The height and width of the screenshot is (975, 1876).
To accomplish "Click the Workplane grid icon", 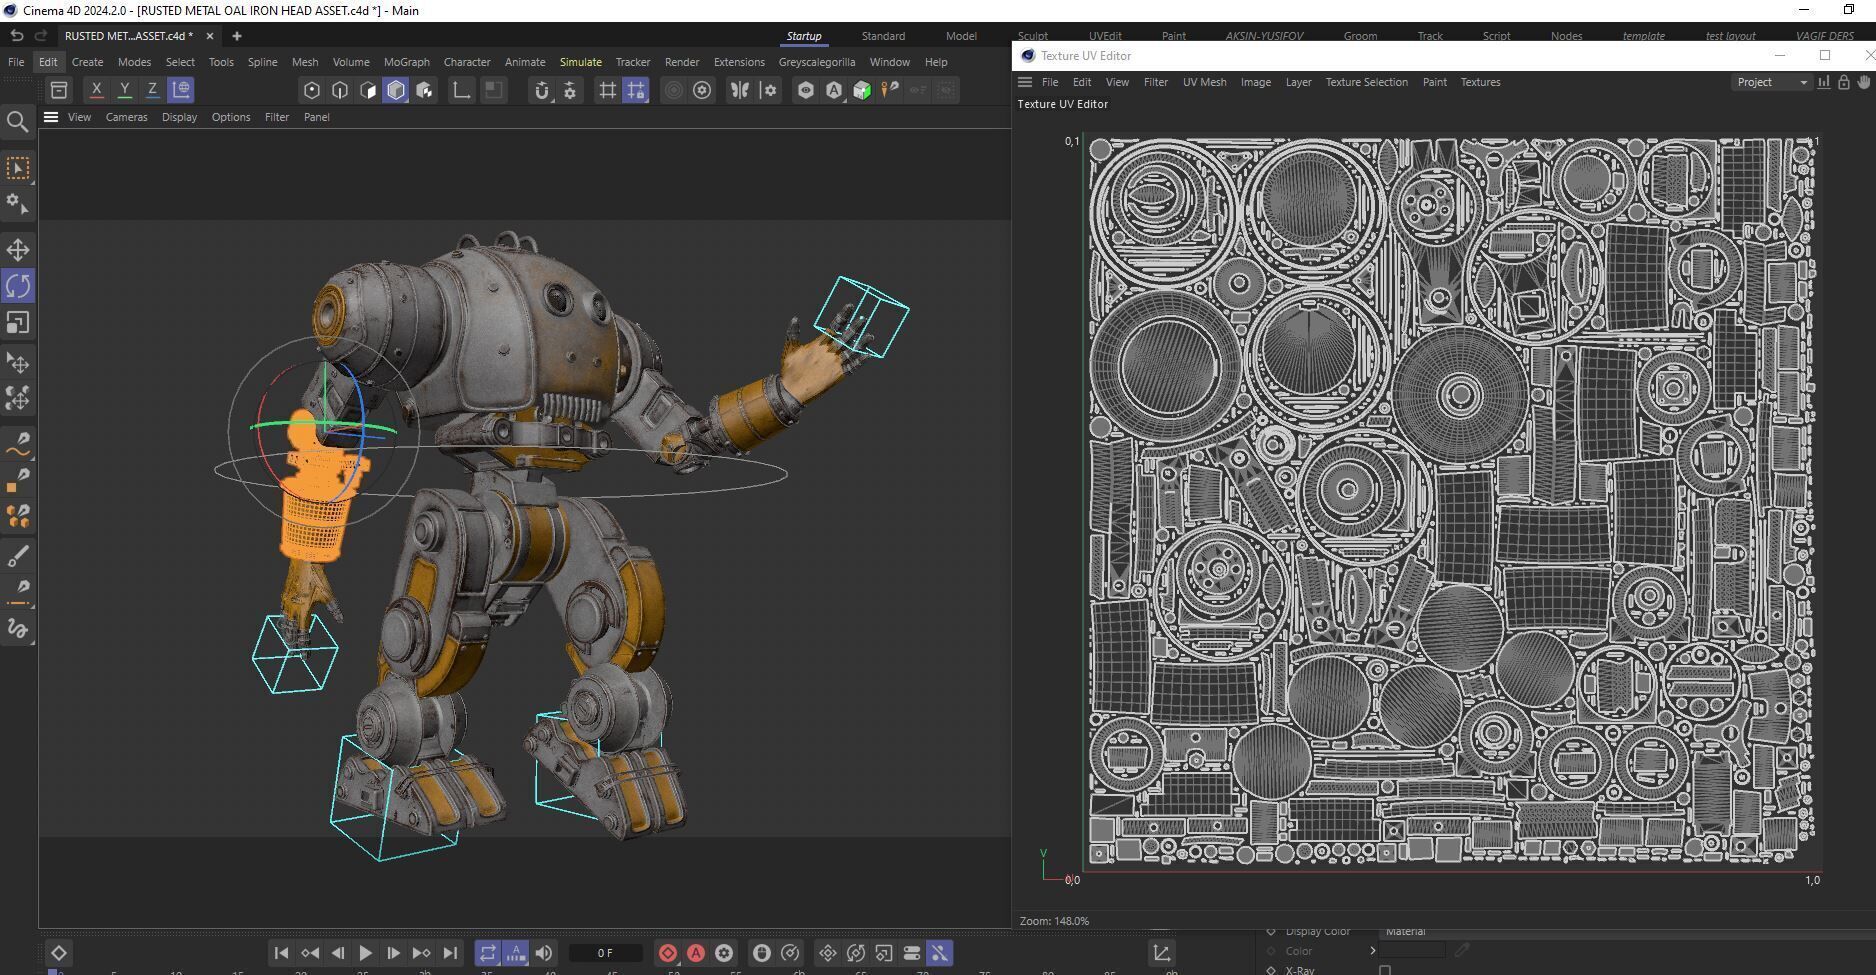I will coord(607,90).
